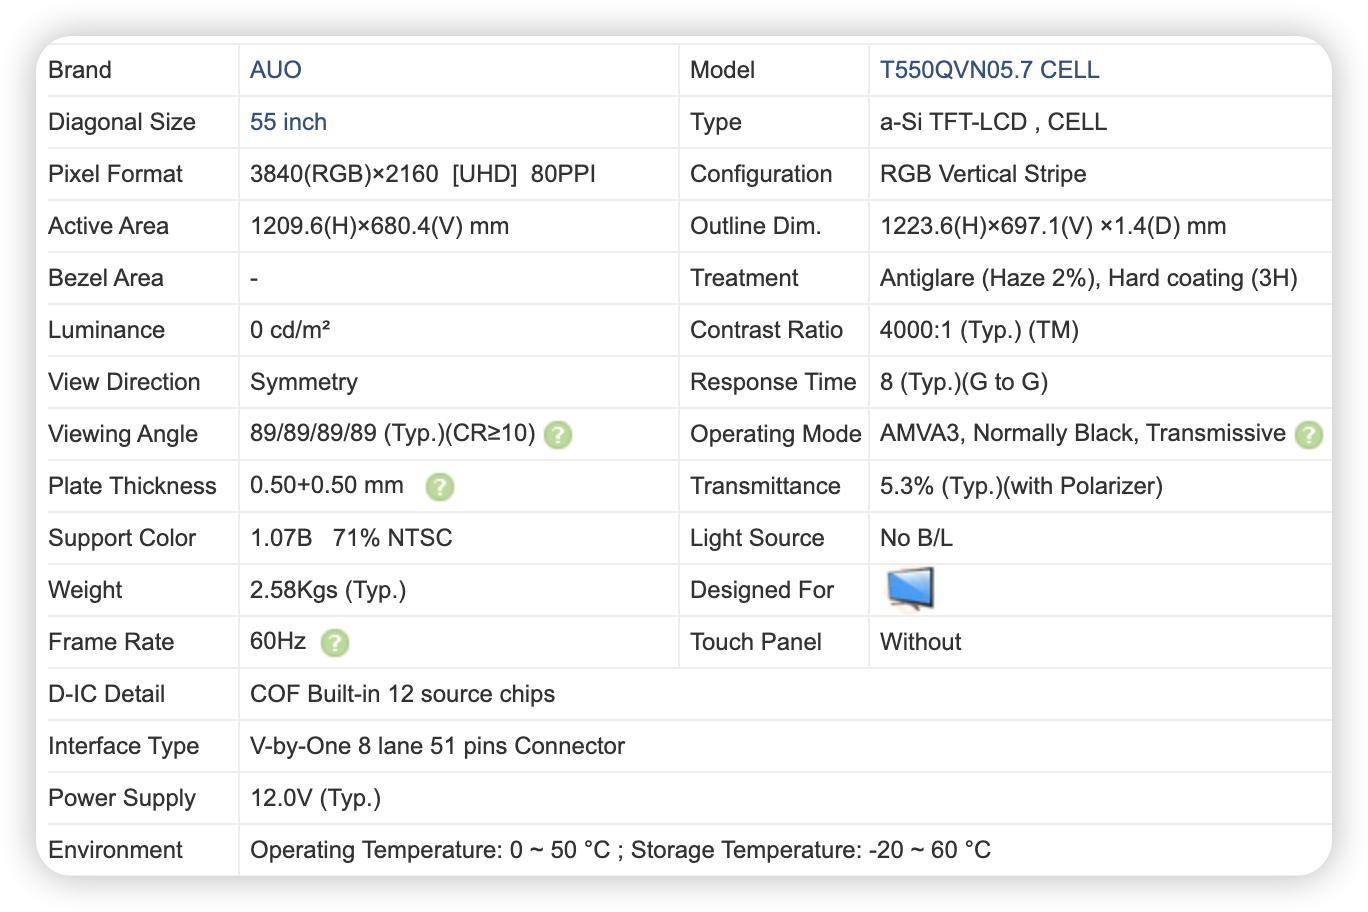1368x912 pixels.
Task: Click the 'No B/L' light source value
Action: (x=916, y=538)
